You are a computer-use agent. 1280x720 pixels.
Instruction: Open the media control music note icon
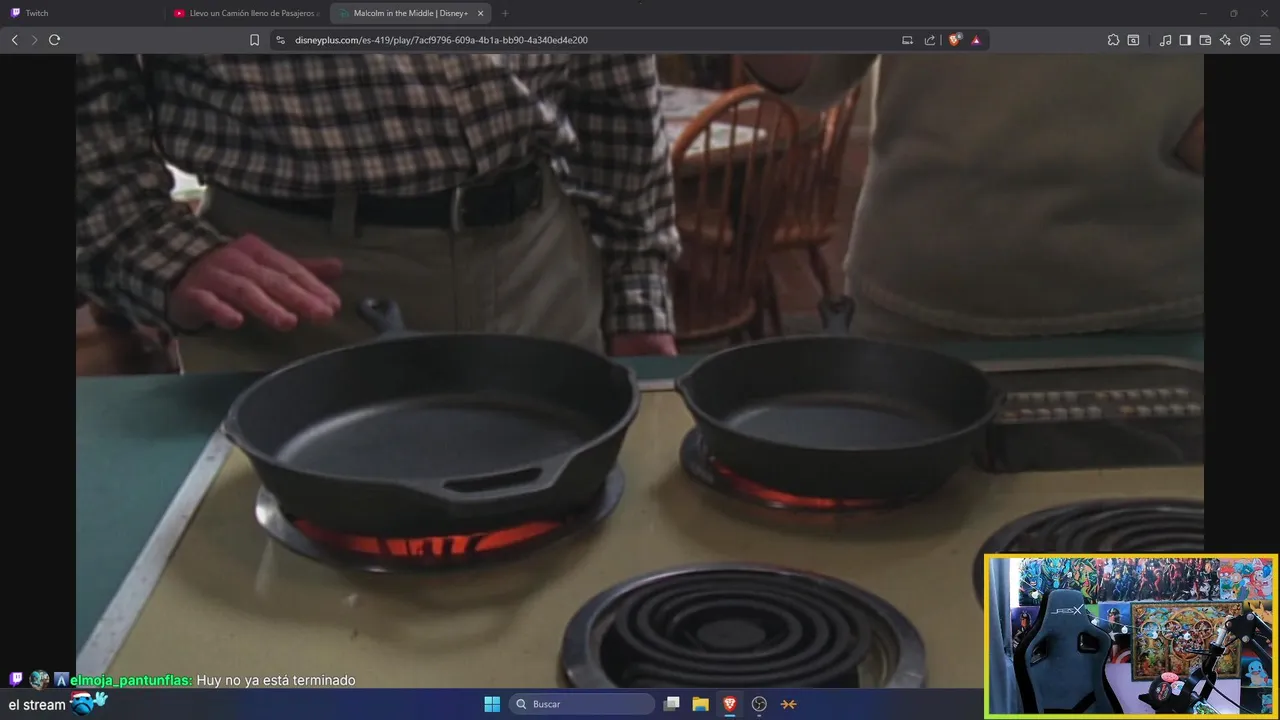[x=1165, y=40]
